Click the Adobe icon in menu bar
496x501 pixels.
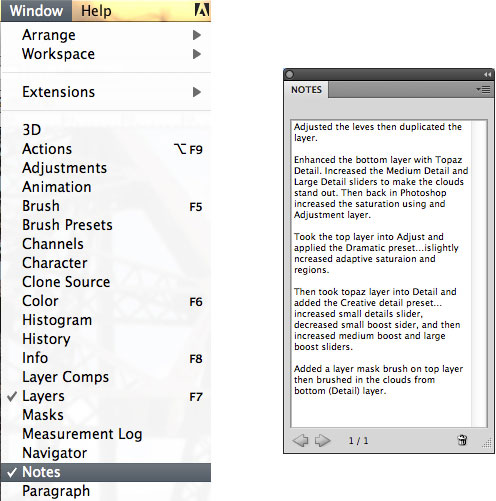[202, 10]
